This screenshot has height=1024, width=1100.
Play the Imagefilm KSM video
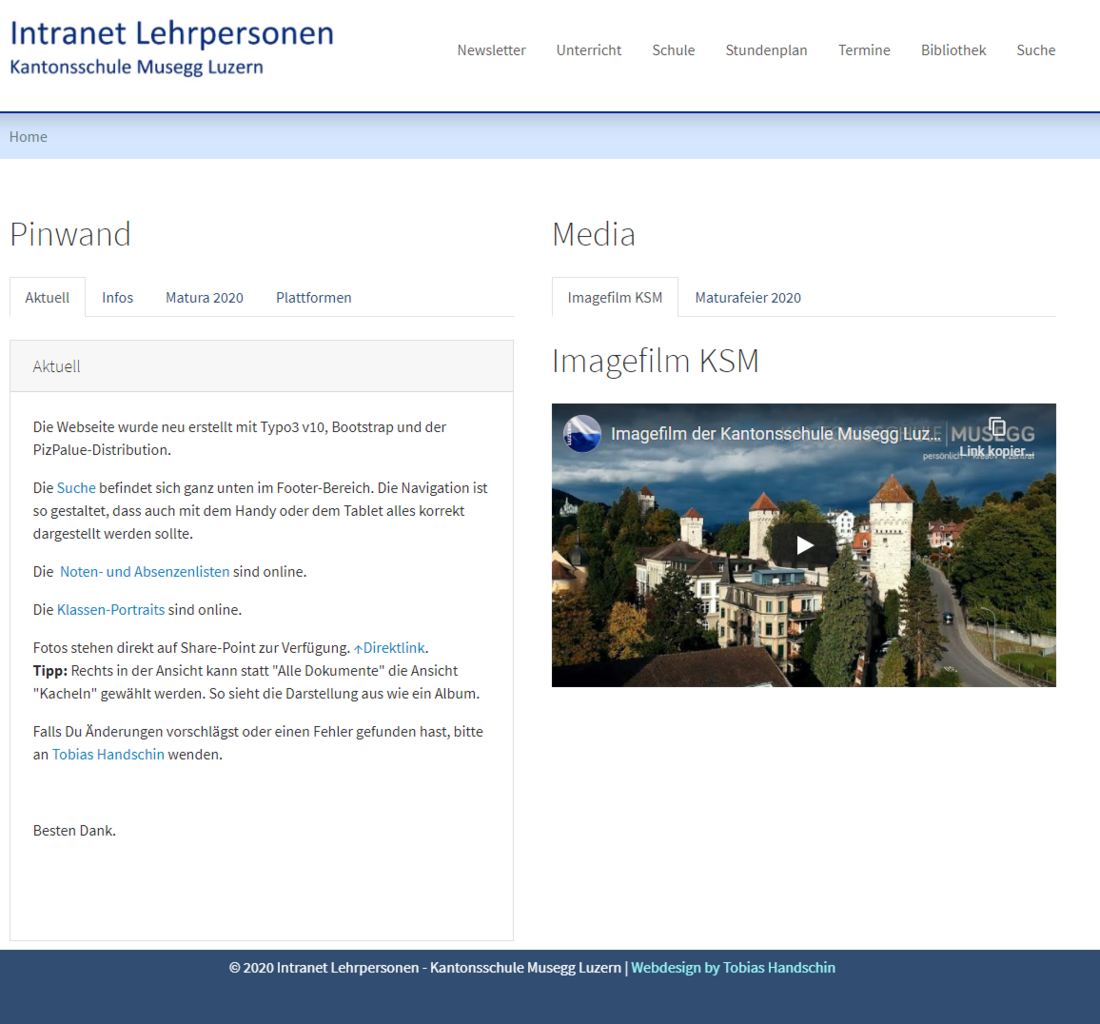(x=803, y=545)
